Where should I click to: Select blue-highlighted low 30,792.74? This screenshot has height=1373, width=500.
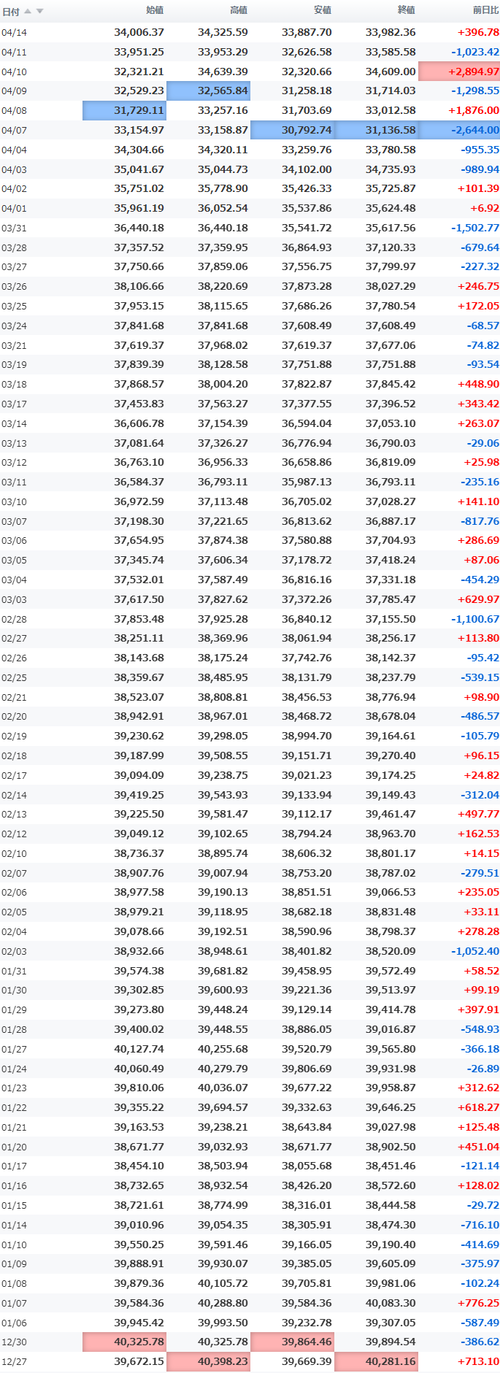[292, 130]
